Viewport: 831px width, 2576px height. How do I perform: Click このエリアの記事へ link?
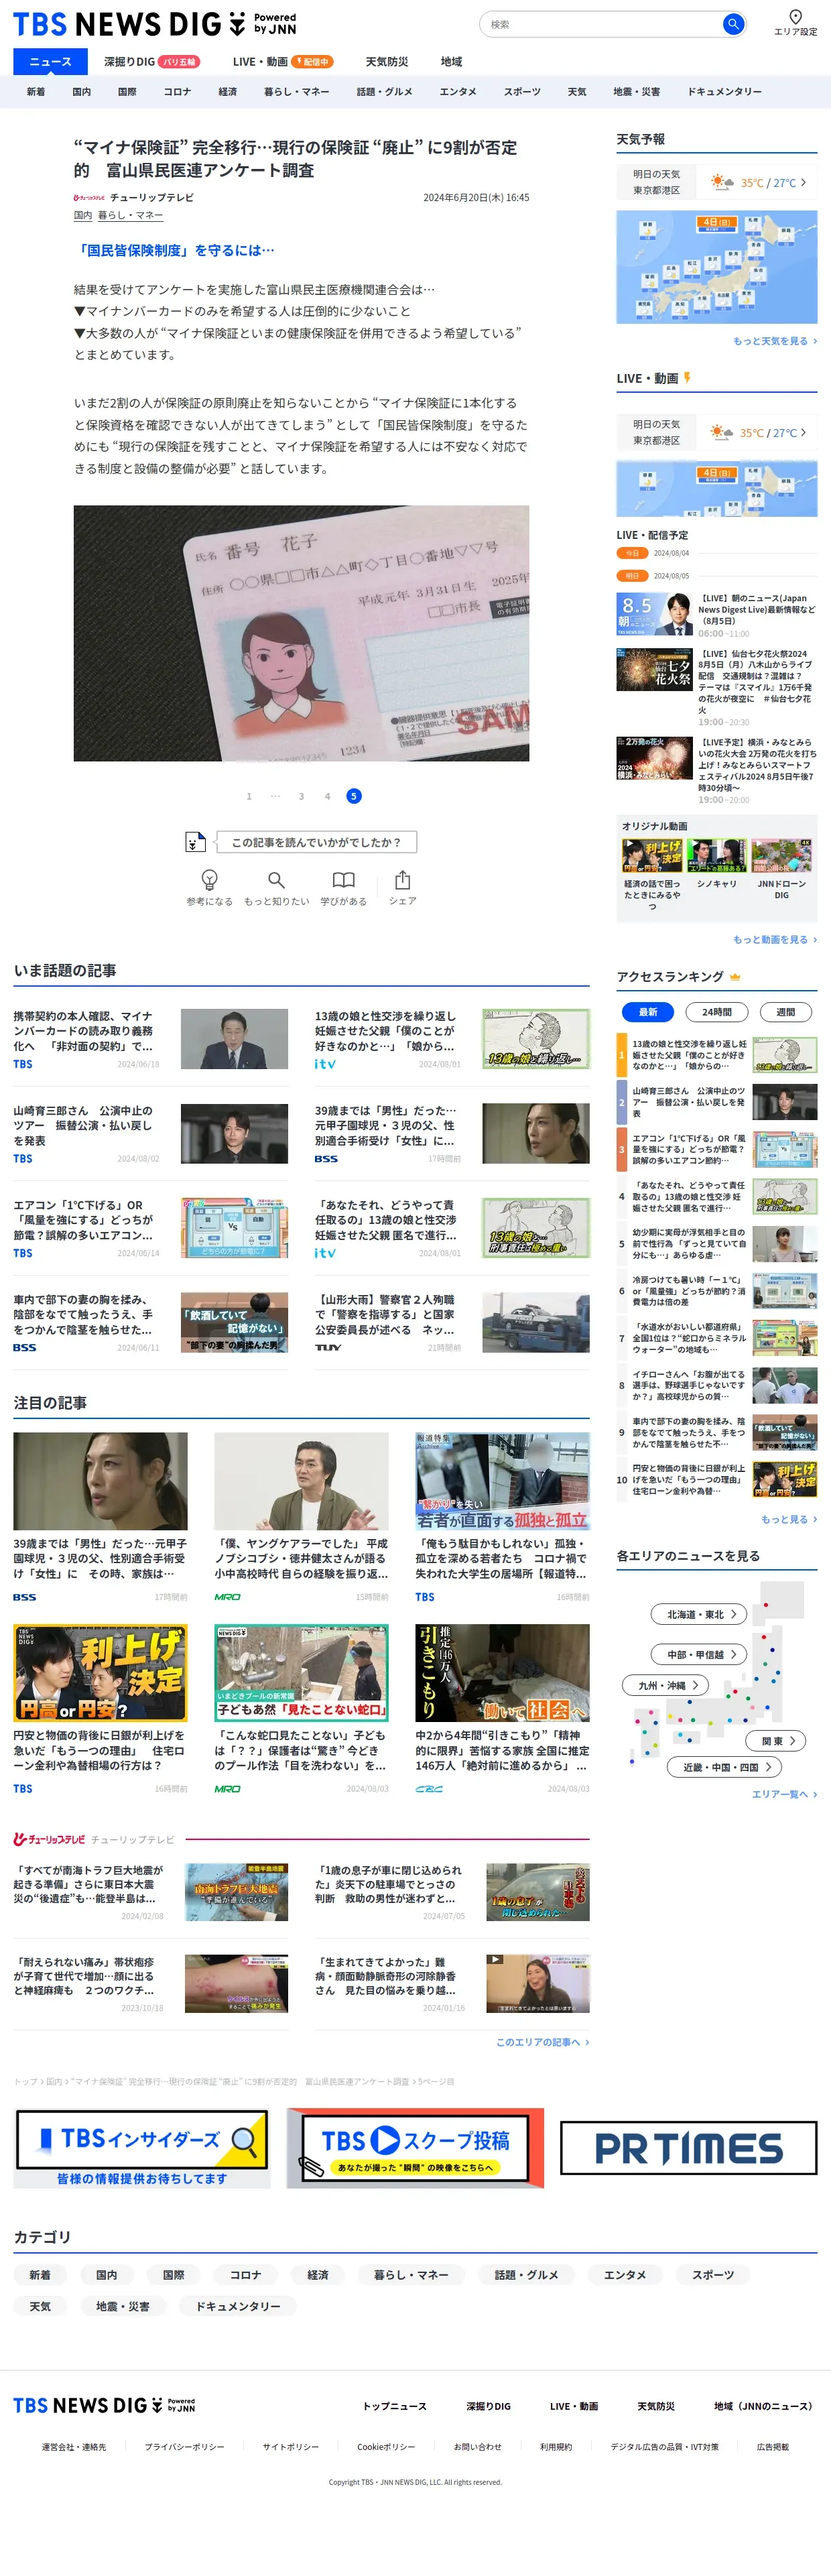click(x=542, y=2042)
